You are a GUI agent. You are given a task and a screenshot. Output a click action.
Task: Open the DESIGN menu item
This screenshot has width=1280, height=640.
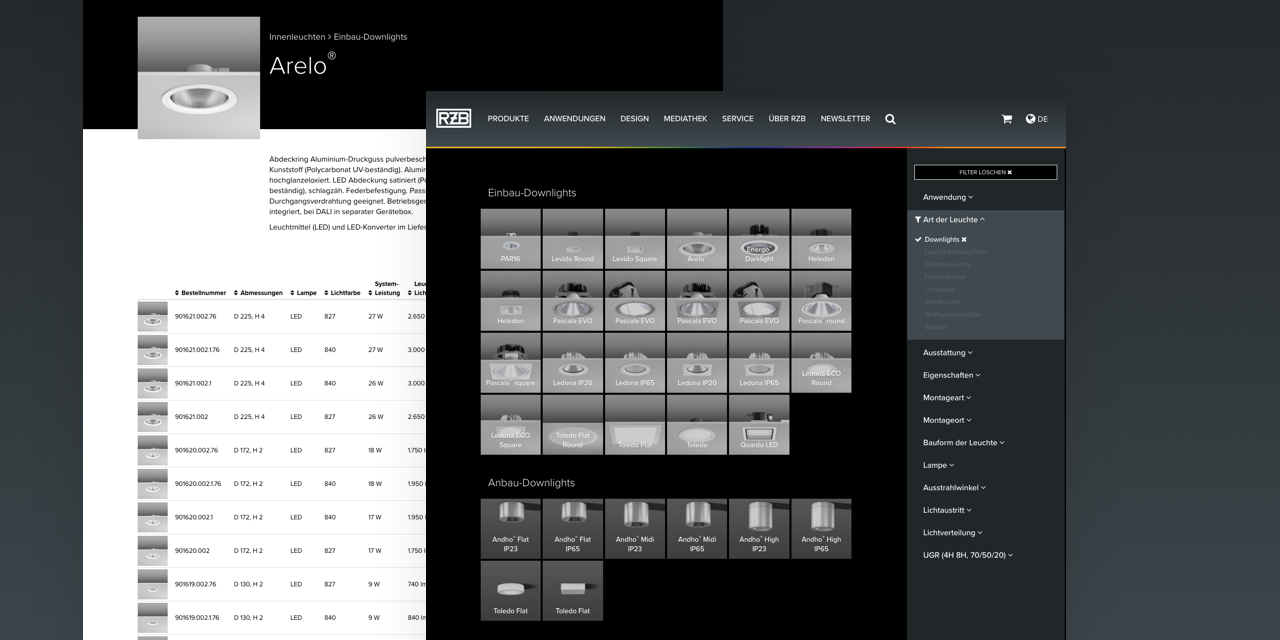click(634, 119)
